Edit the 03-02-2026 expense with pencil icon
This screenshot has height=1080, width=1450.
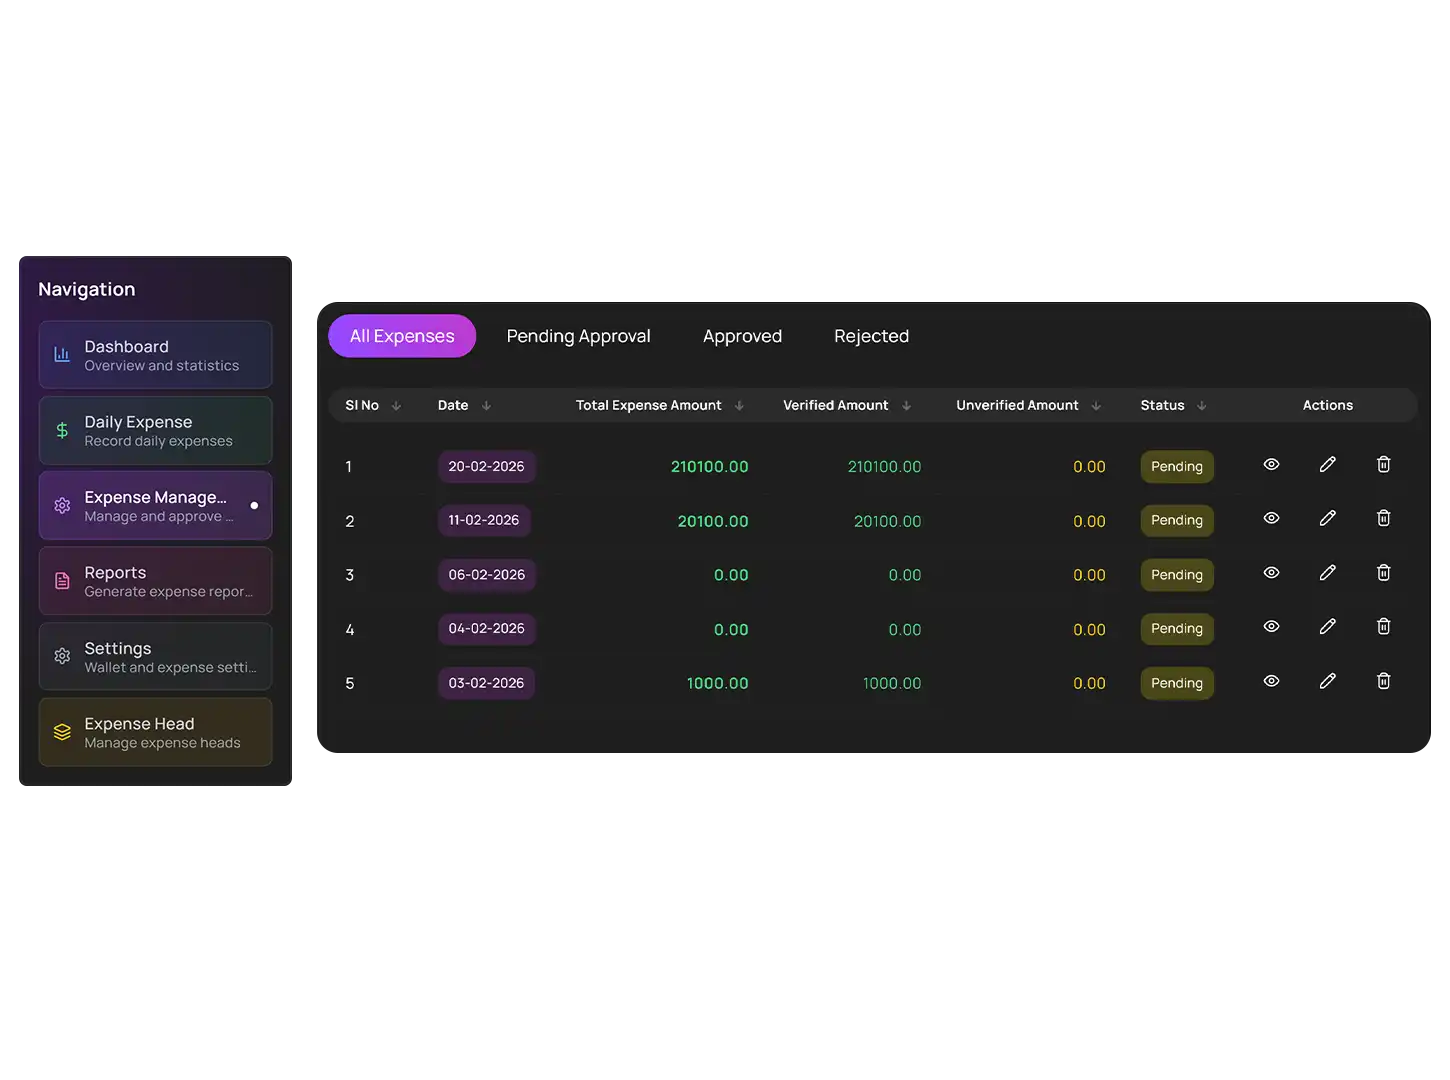point(1327,681)
